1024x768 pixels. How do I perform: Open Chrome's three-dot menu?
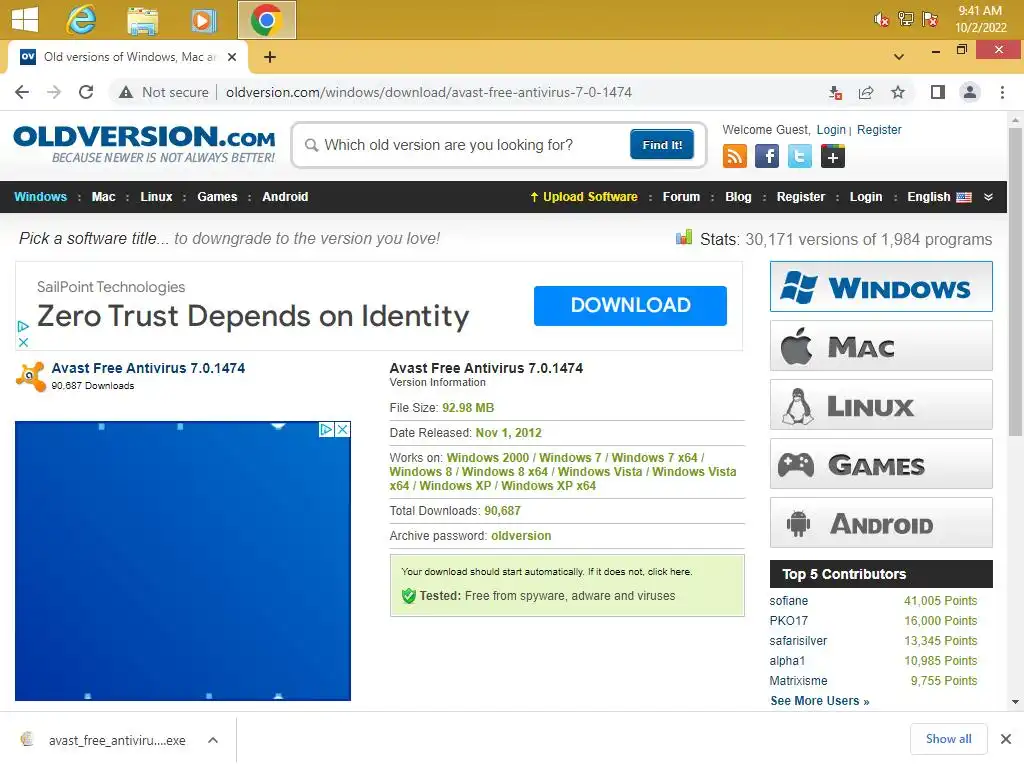pos(1002,92)
